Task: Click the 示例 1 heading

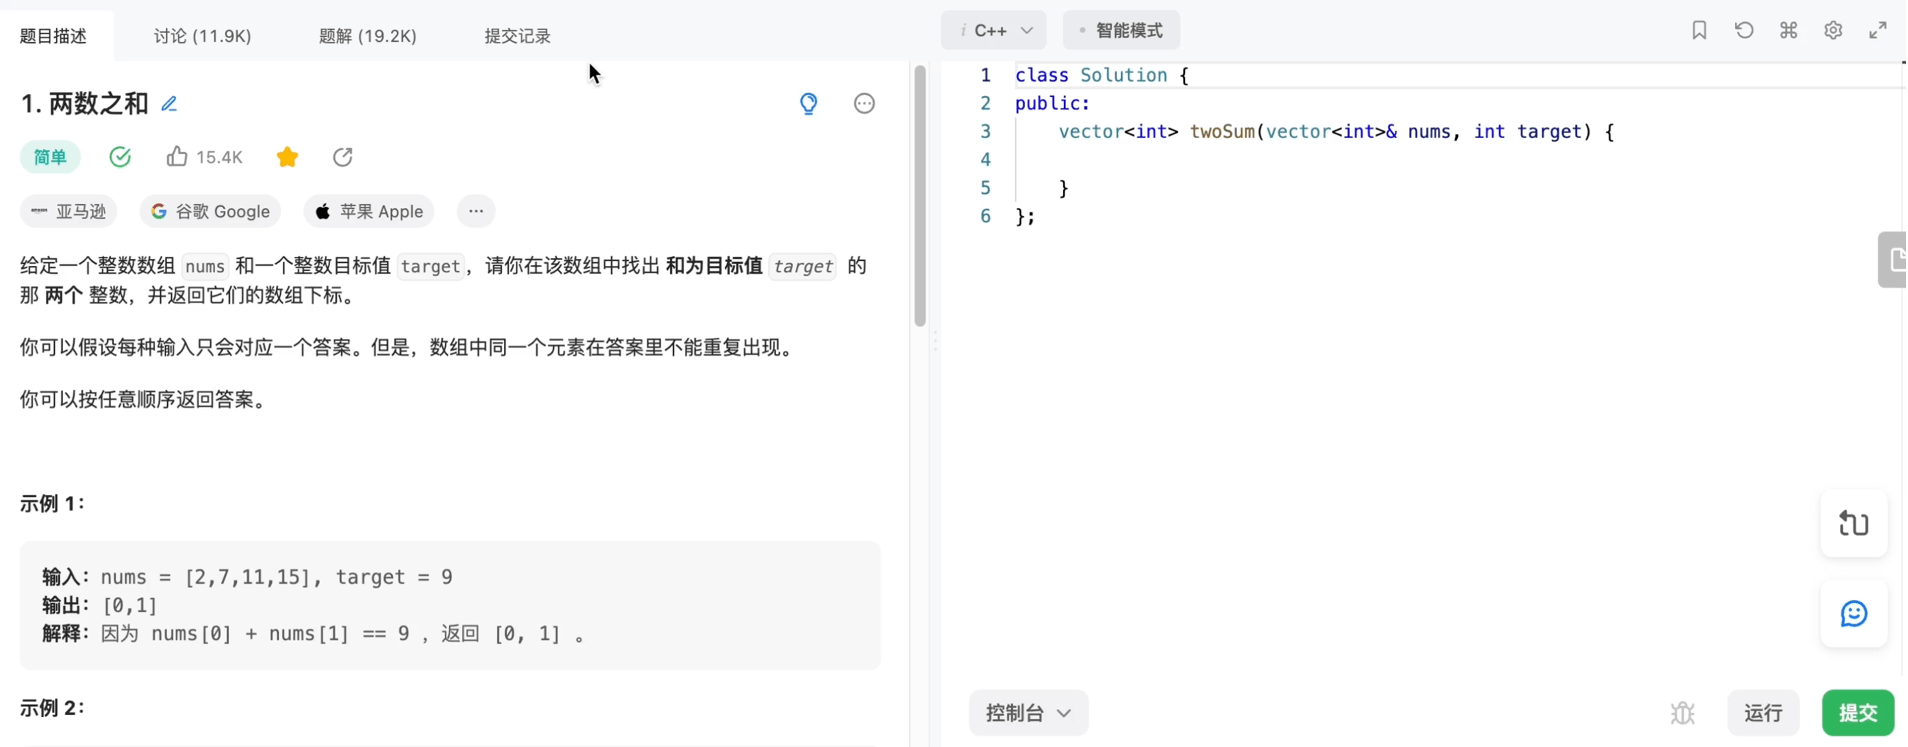Action: (52, 504)
